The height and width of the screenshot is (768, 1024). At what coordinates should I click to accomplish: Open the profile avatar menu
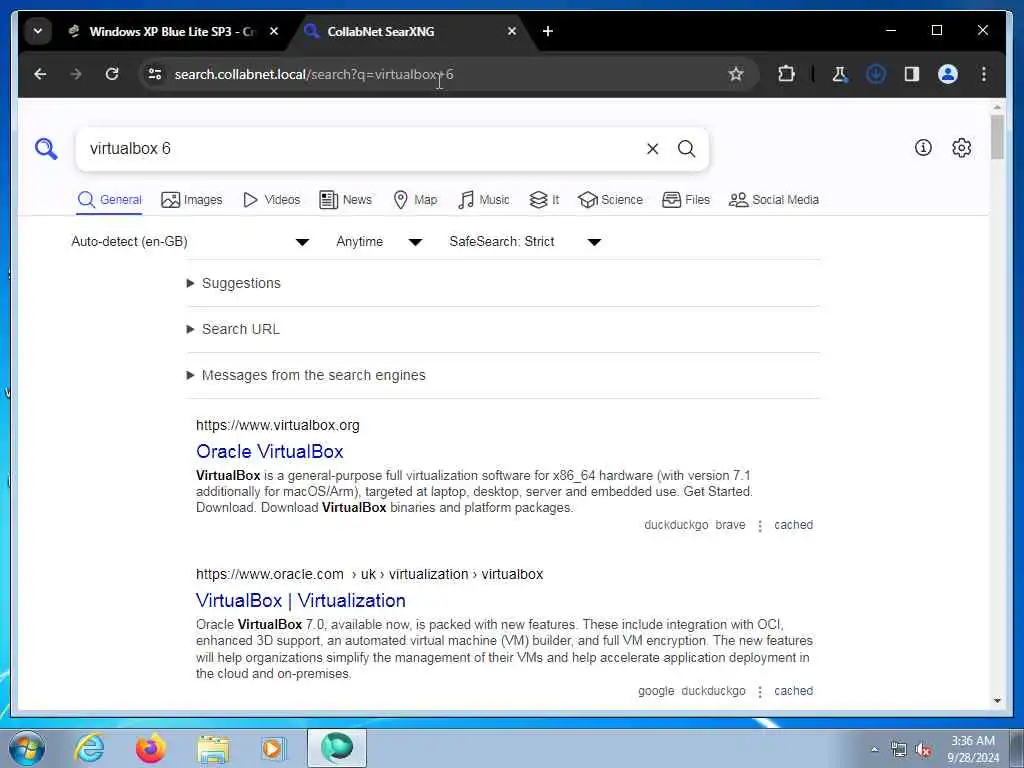pyautogui.click(x=948, y=74)
